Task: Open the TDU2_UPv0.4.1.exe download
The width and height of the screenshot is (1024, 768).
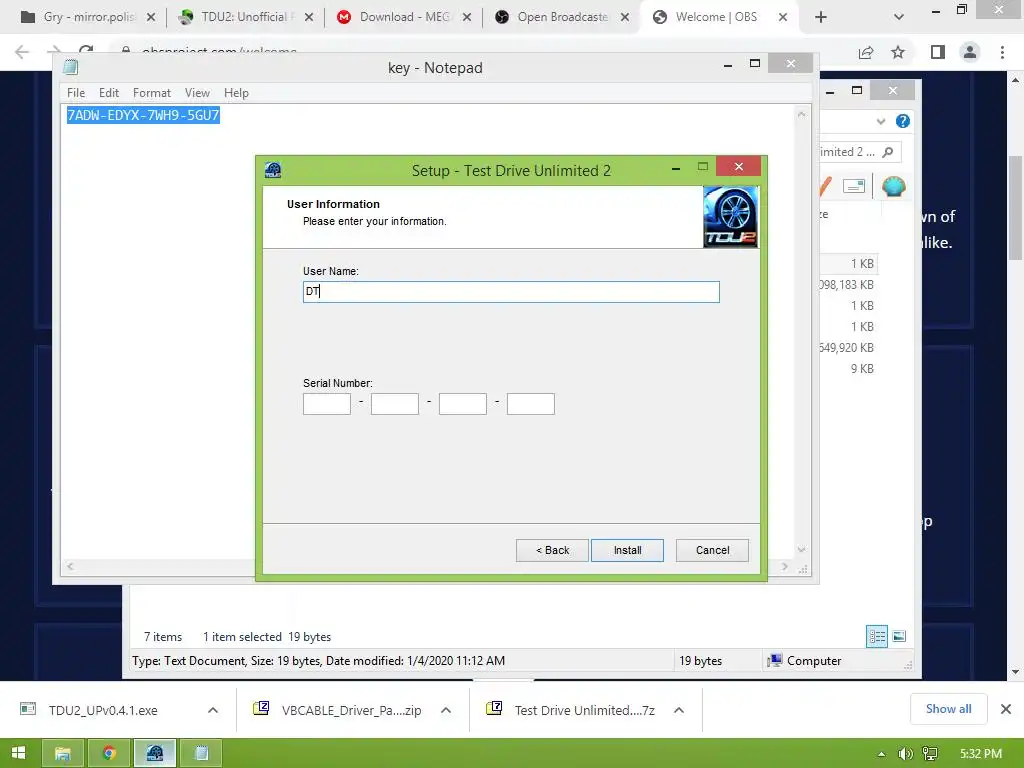Action: (103, 710)
